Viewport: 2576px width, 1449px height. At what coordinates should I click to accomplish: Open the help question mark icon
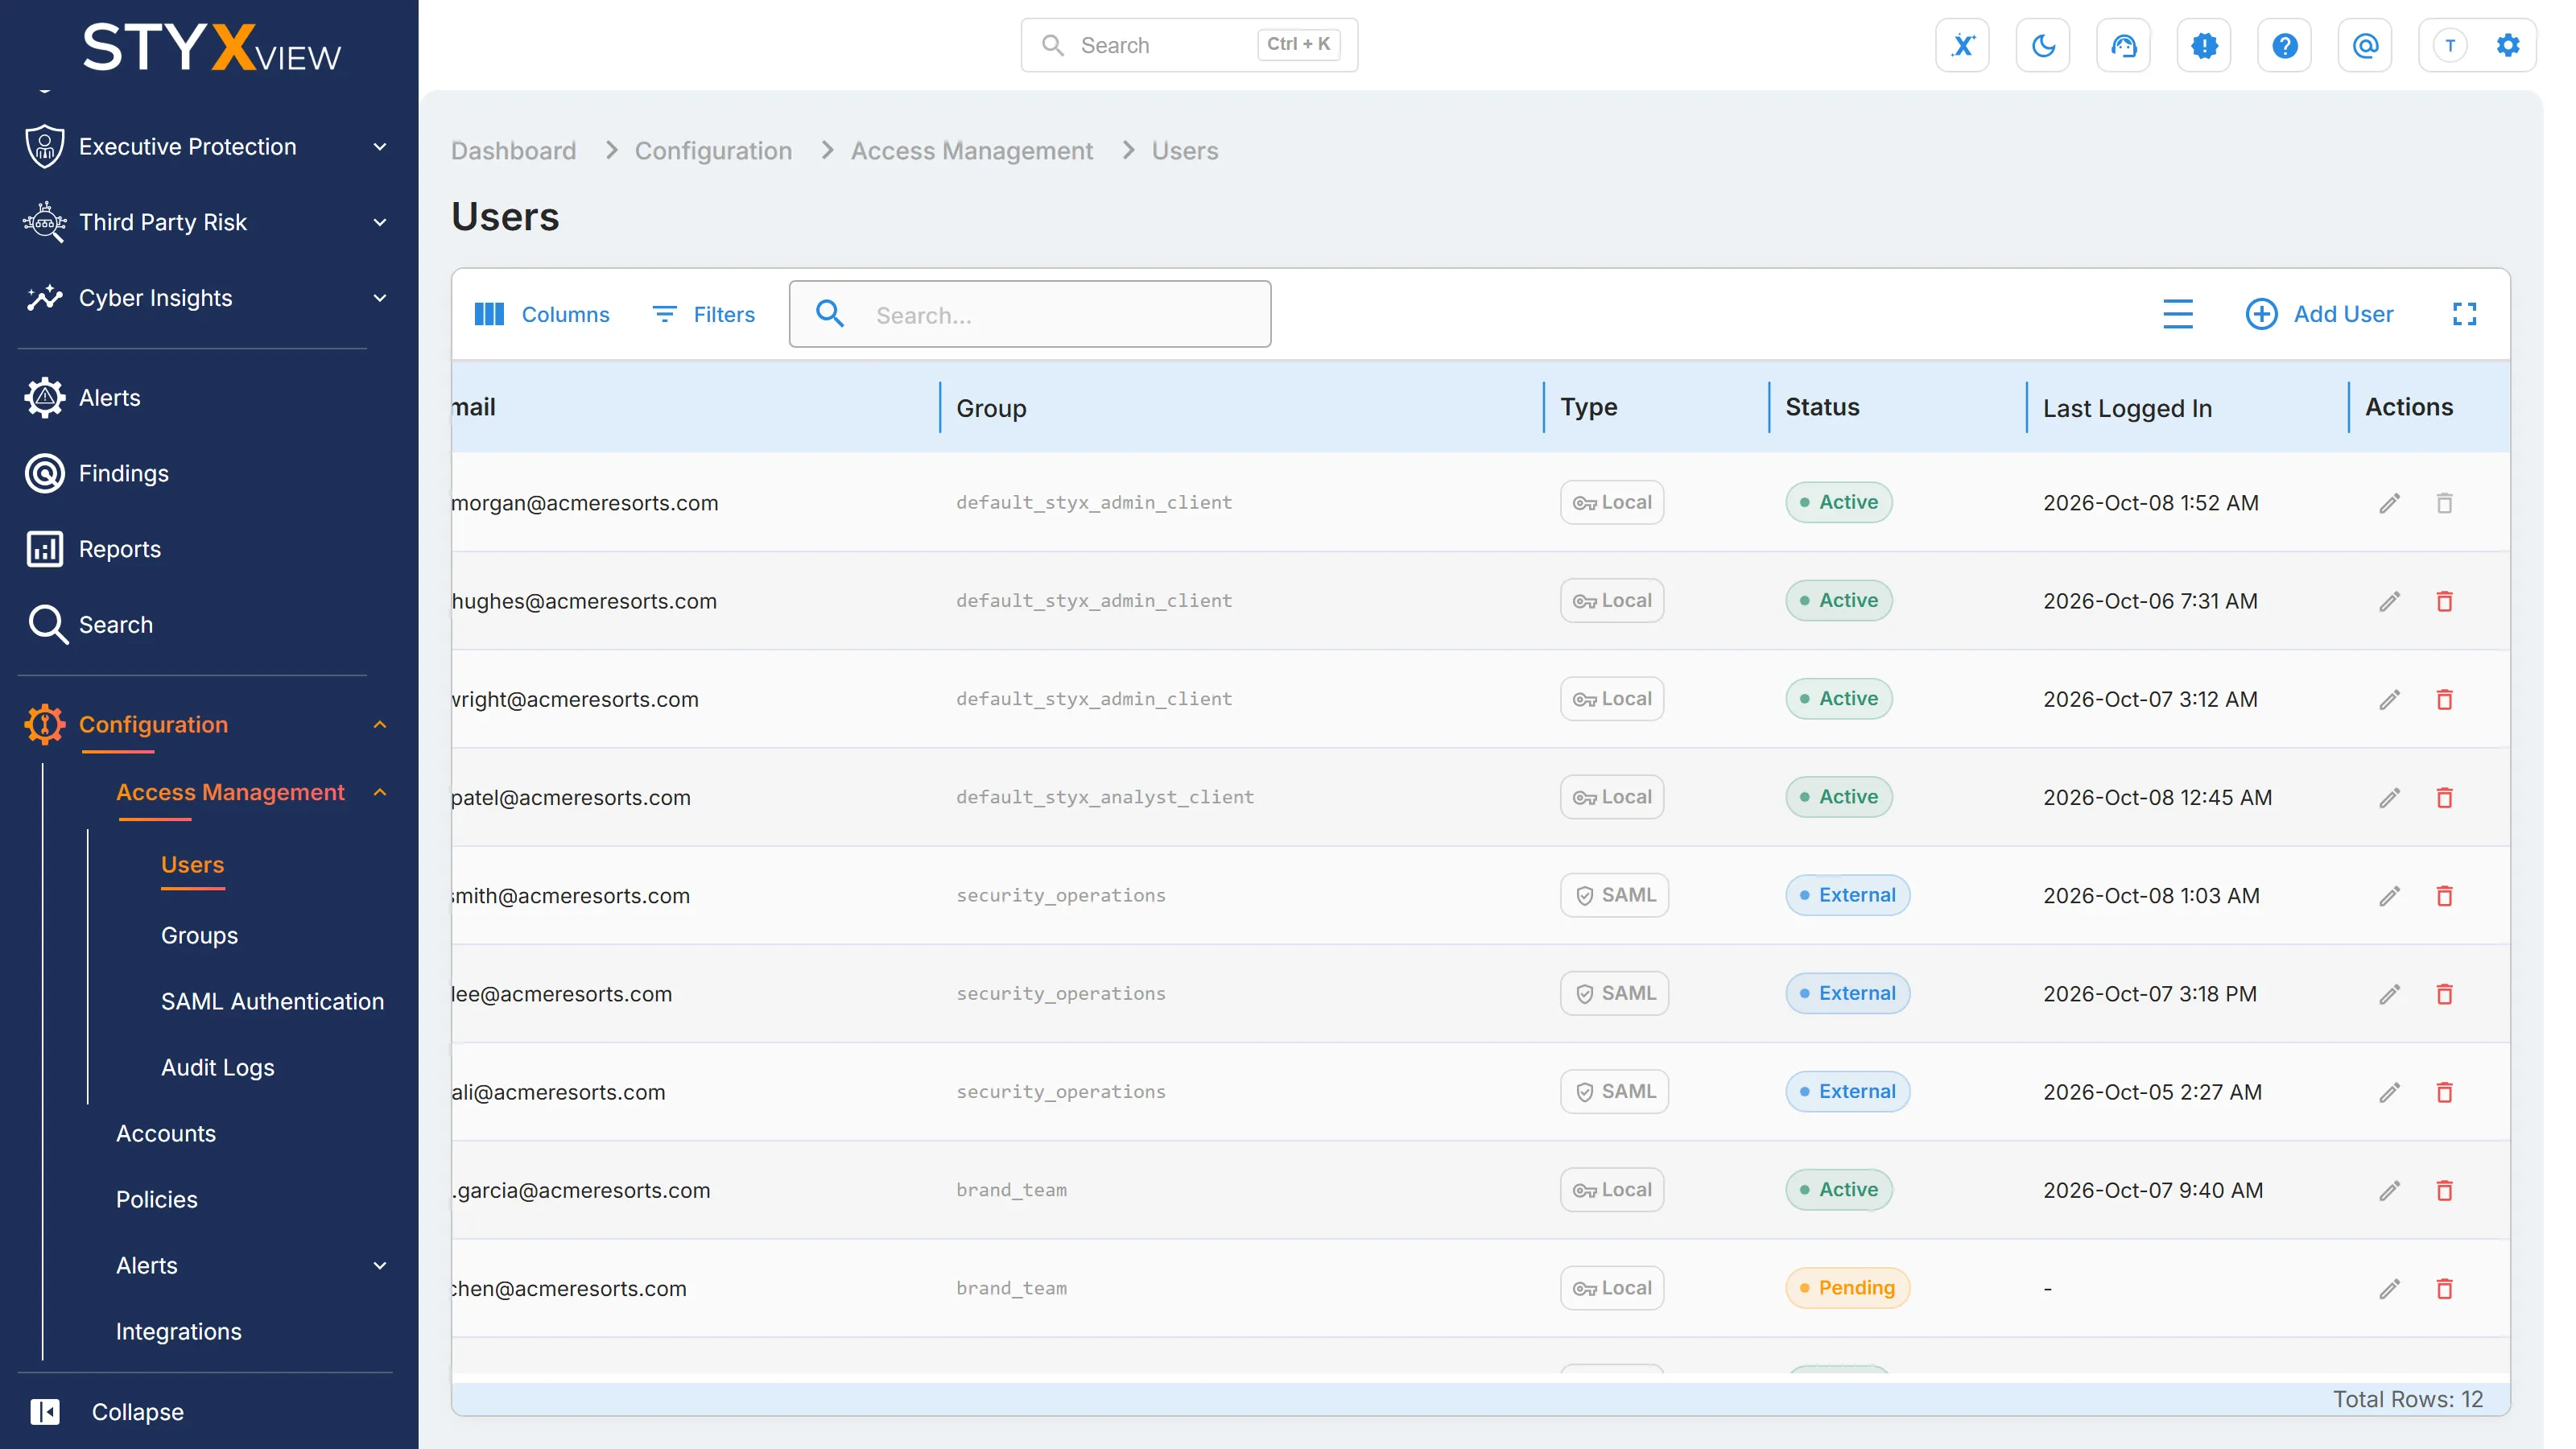pyautogui.click(x=2284, y=45)
